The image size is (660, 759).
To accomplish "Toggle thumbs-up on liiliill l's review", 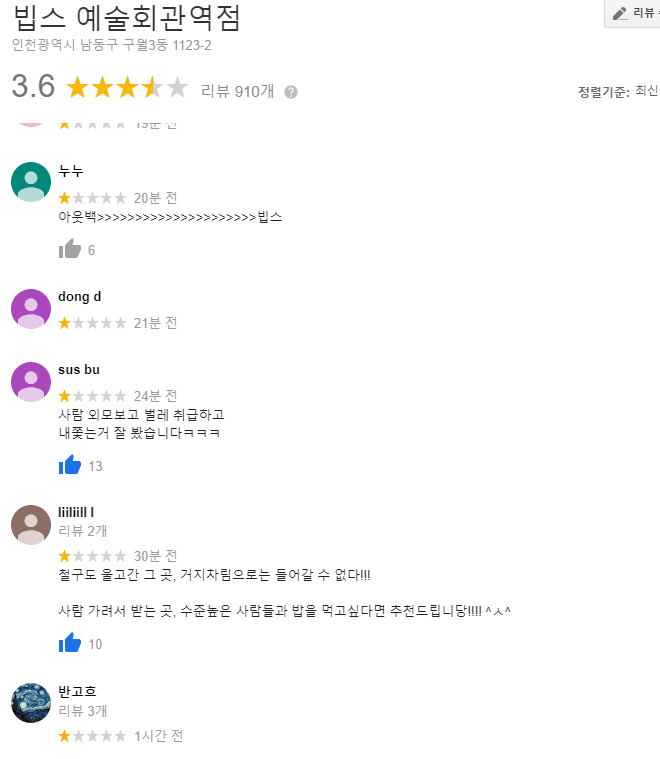I will (x=70, y=644).
